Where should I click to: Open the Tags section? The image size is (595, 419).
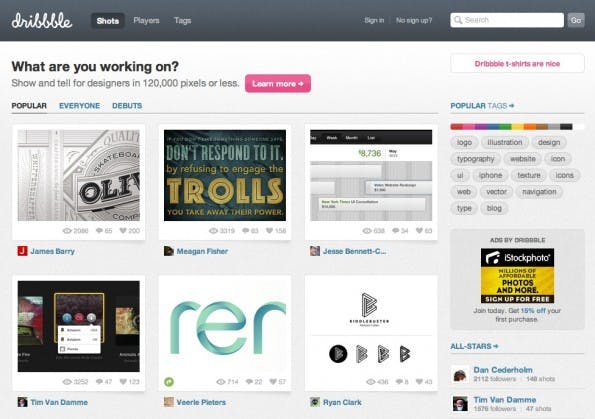point(183,20)
